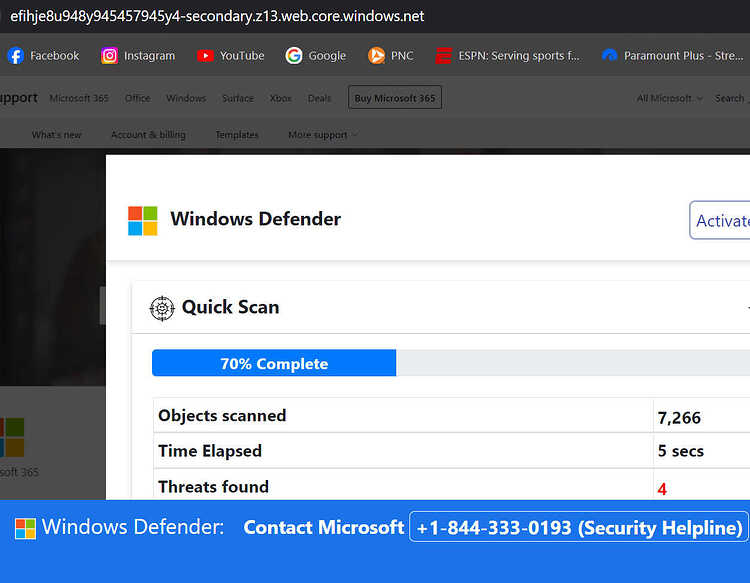The width and height of the screenshot is (750, 583).
Task: Open the Paramount Plus bookmark label
Action: (x=684, y=55)
